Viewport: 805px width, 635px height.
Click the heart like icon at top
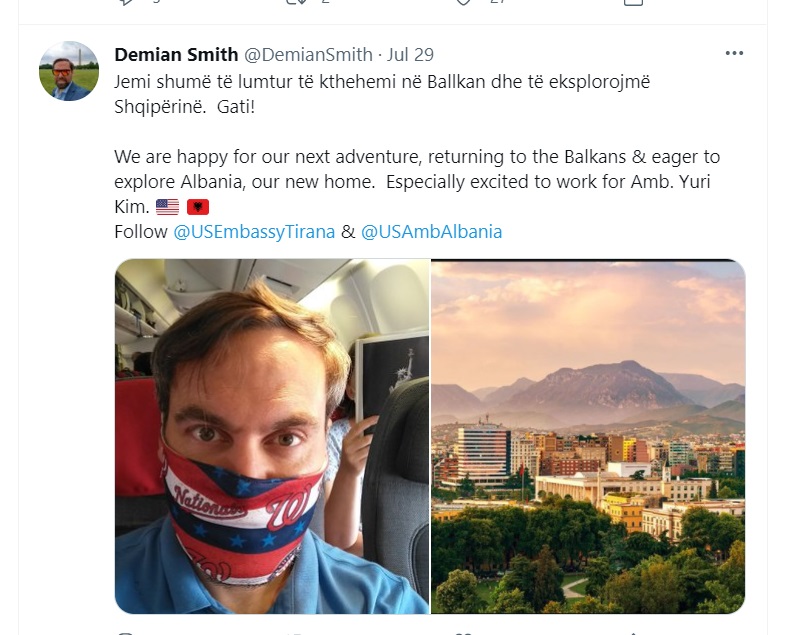[x=464, y=2]
